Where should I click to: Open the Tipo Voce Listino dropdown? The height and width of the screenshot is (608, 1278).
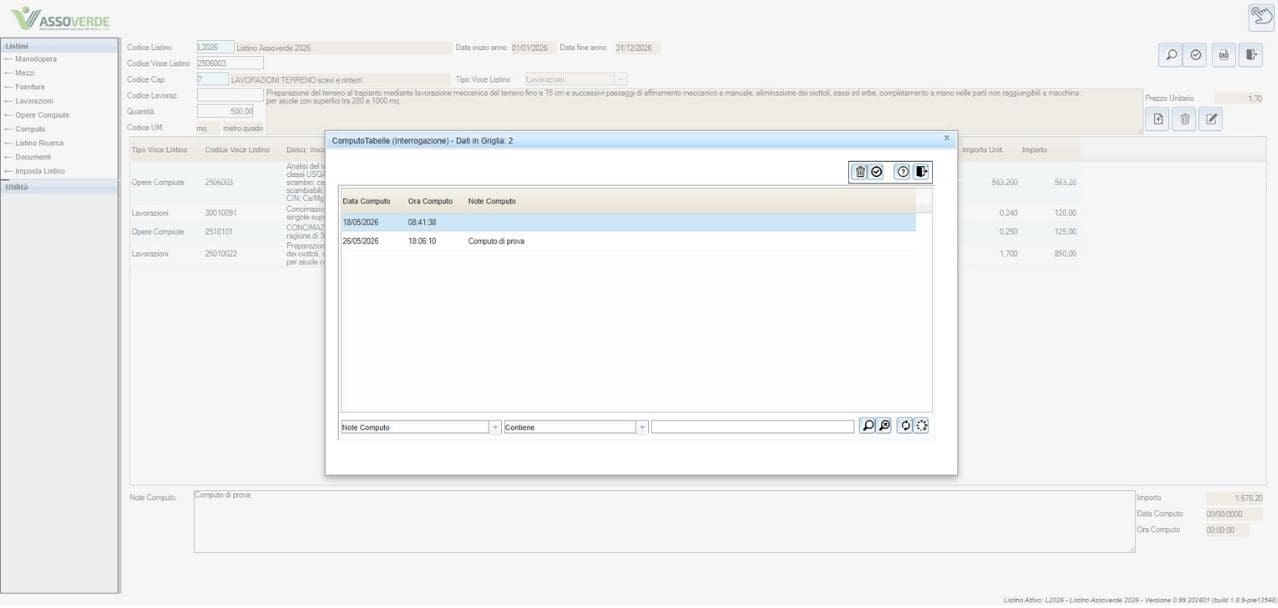(x=621, y=79)
